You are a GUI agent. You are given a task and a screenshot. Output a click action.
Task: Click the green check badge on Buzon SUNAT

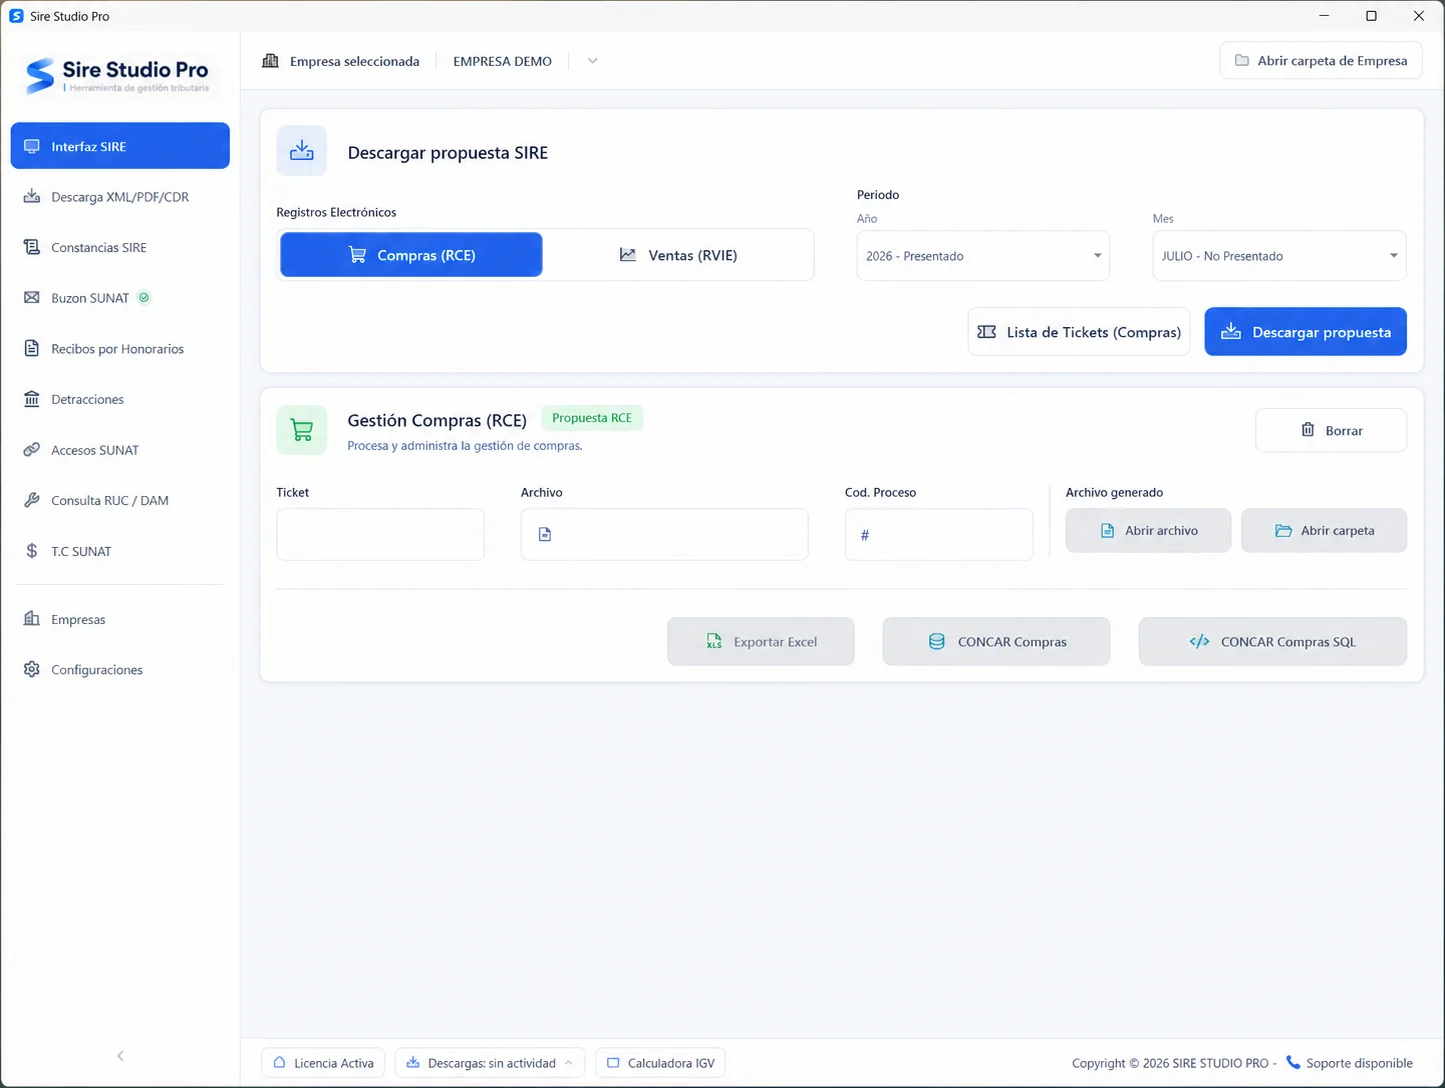tap(144, 297)
